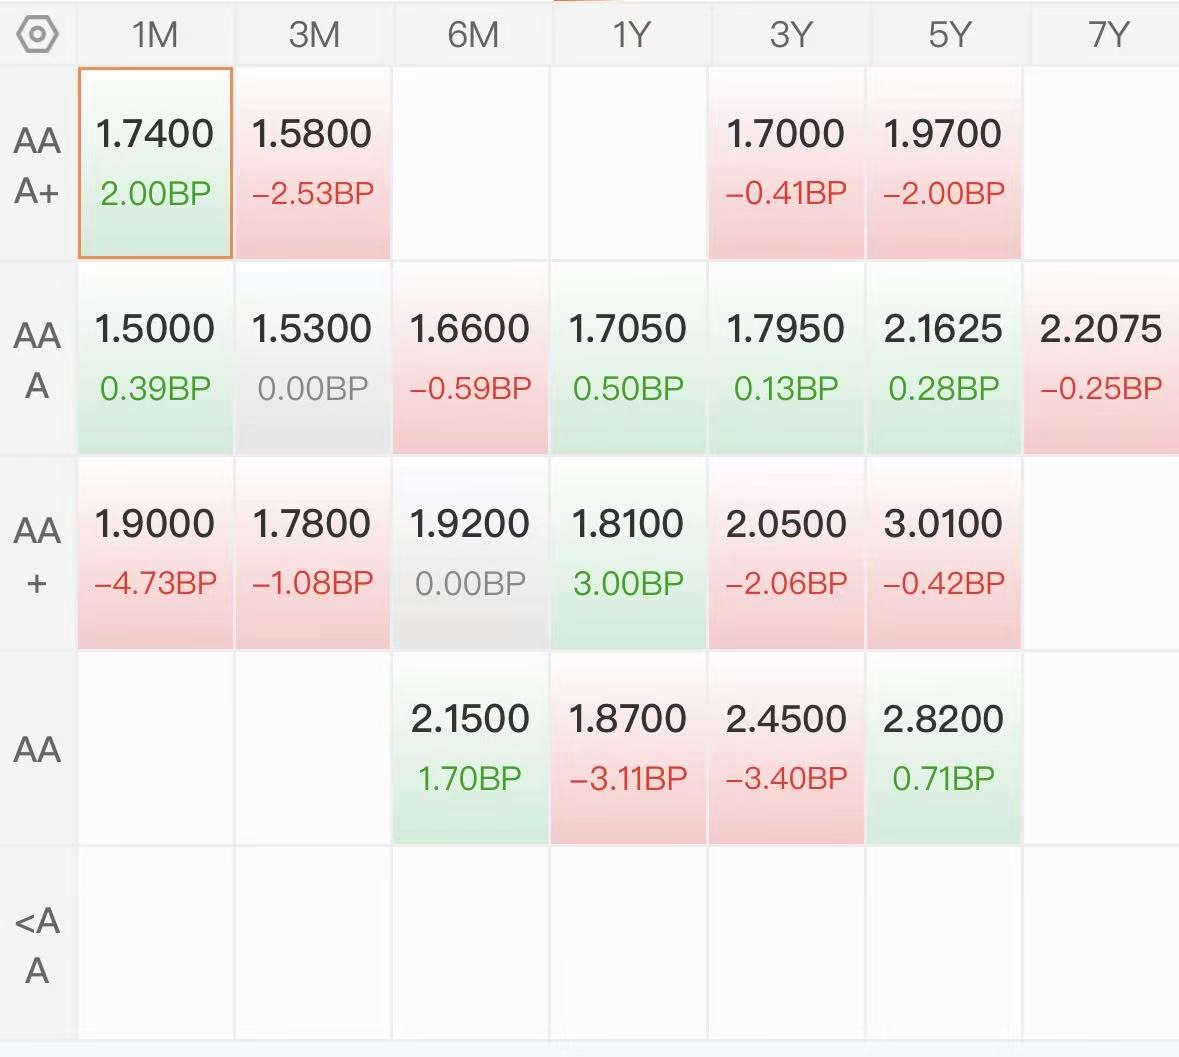This screenshot has width=1179, height=1057.
Task: Select the AAA 1Y cell with 1.7050
Action: click(x=629, y=359)
